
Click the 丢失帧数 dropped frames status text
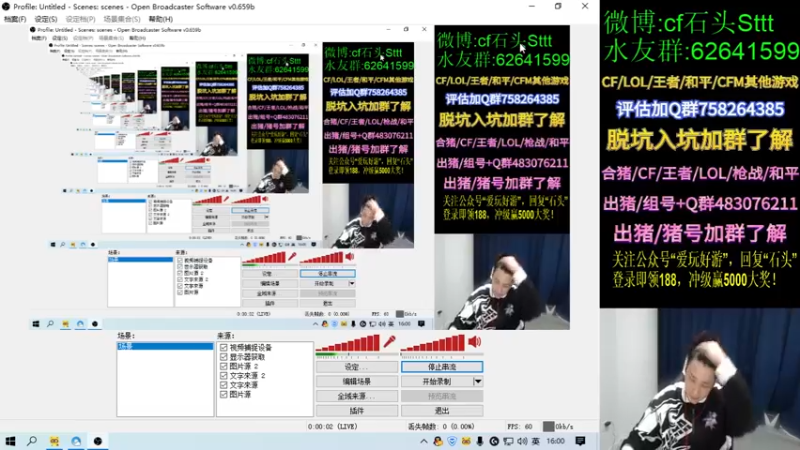point(442,427)
